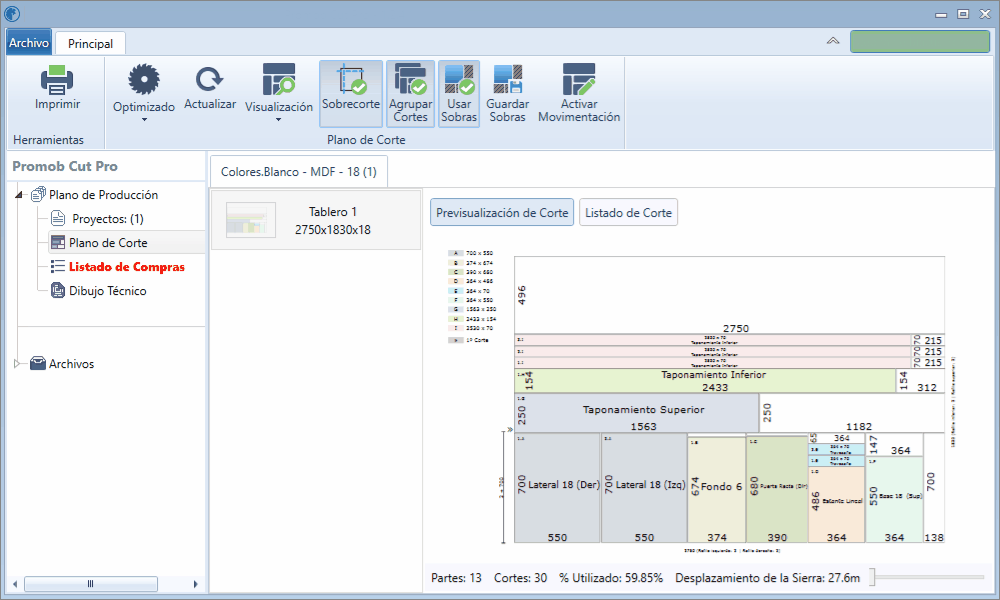Viewport: 1000px width, 600px height.
Task: Toggle Usar Sobras option
Action: click(459, 94)
